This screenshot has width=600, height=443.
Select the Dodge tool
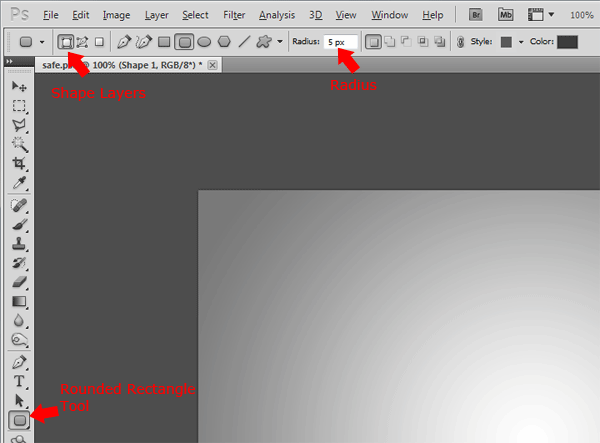point(19,340)
